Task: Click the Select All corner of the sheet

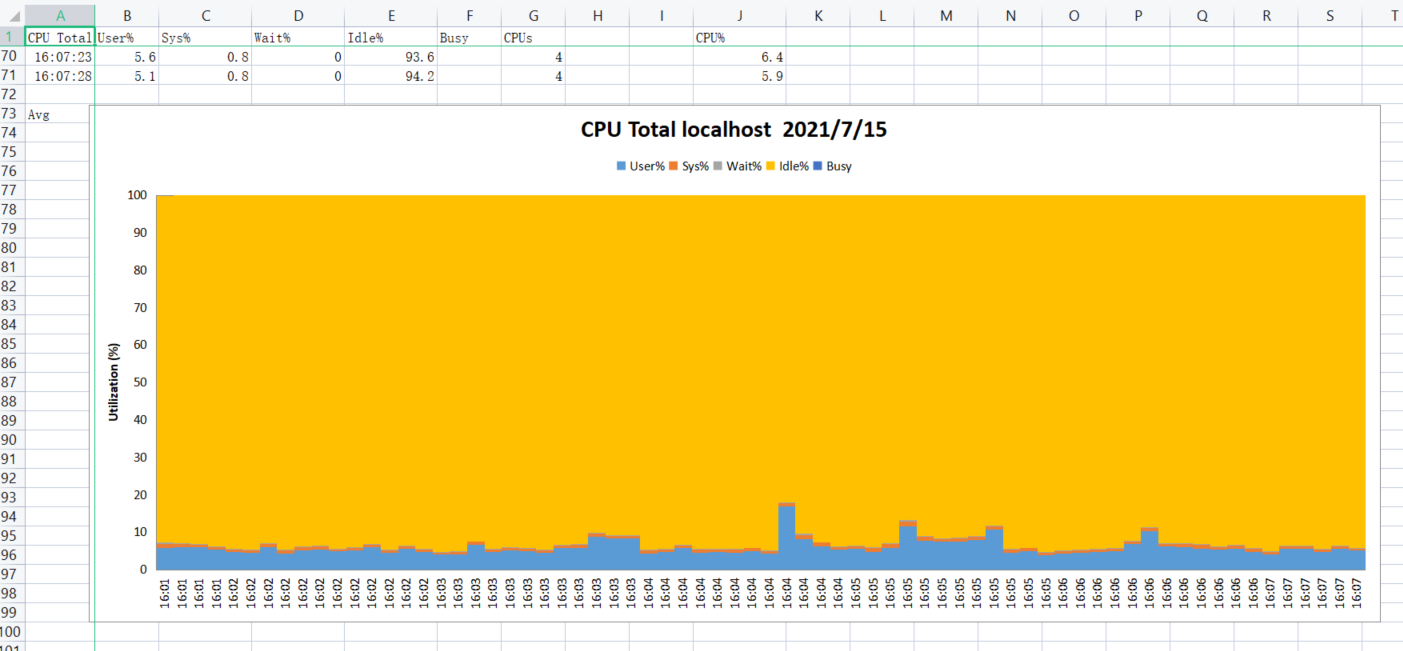Action: coord(12,16)
